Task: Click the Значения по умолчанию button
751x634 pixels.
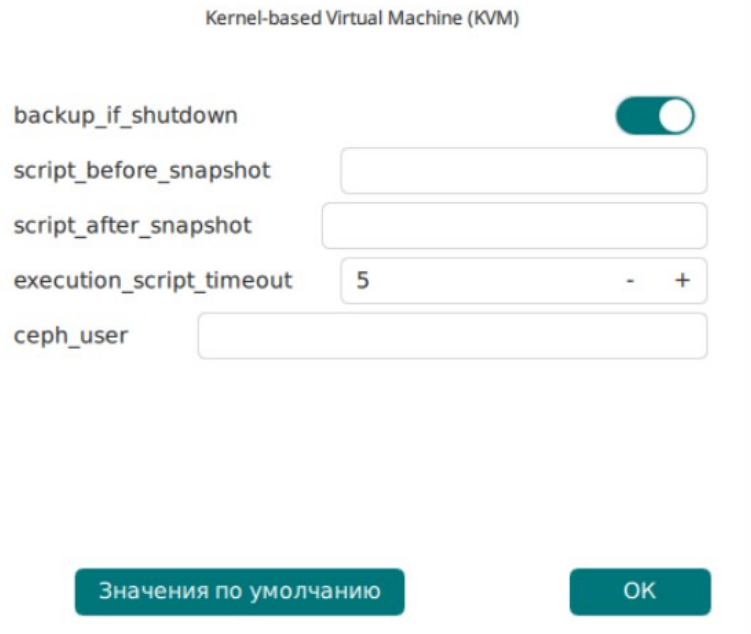Action: coord(239,591)
